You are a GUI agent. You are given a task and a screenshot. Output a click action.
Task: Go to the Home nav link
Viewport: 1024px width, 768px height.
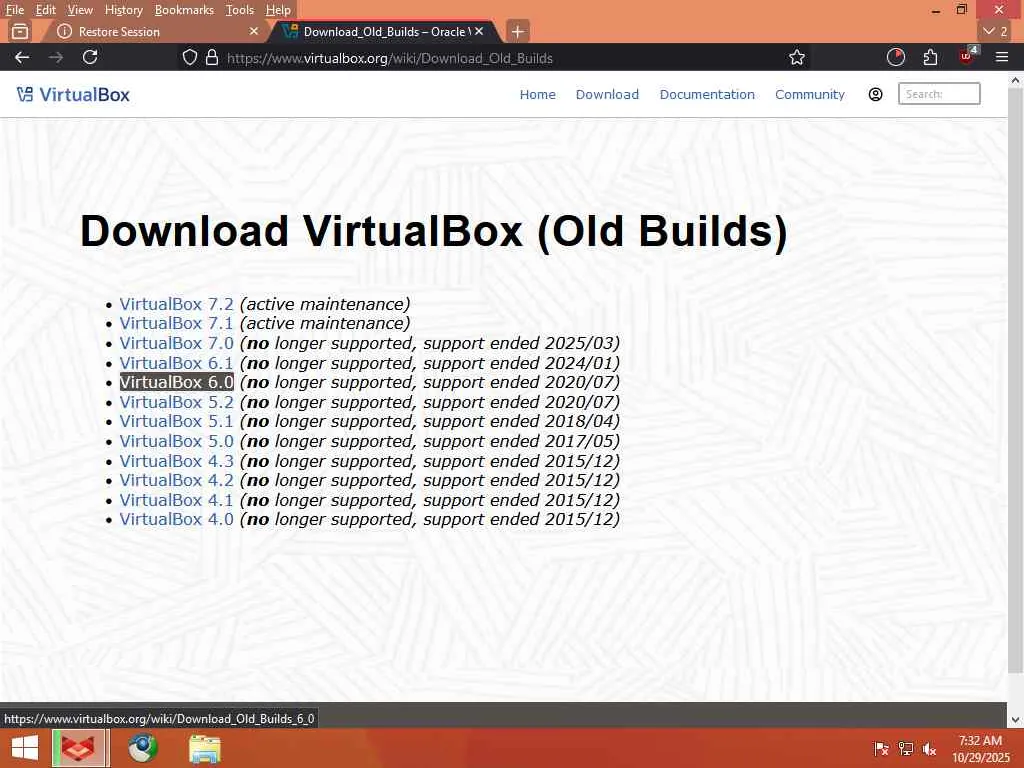click(537, 94)
